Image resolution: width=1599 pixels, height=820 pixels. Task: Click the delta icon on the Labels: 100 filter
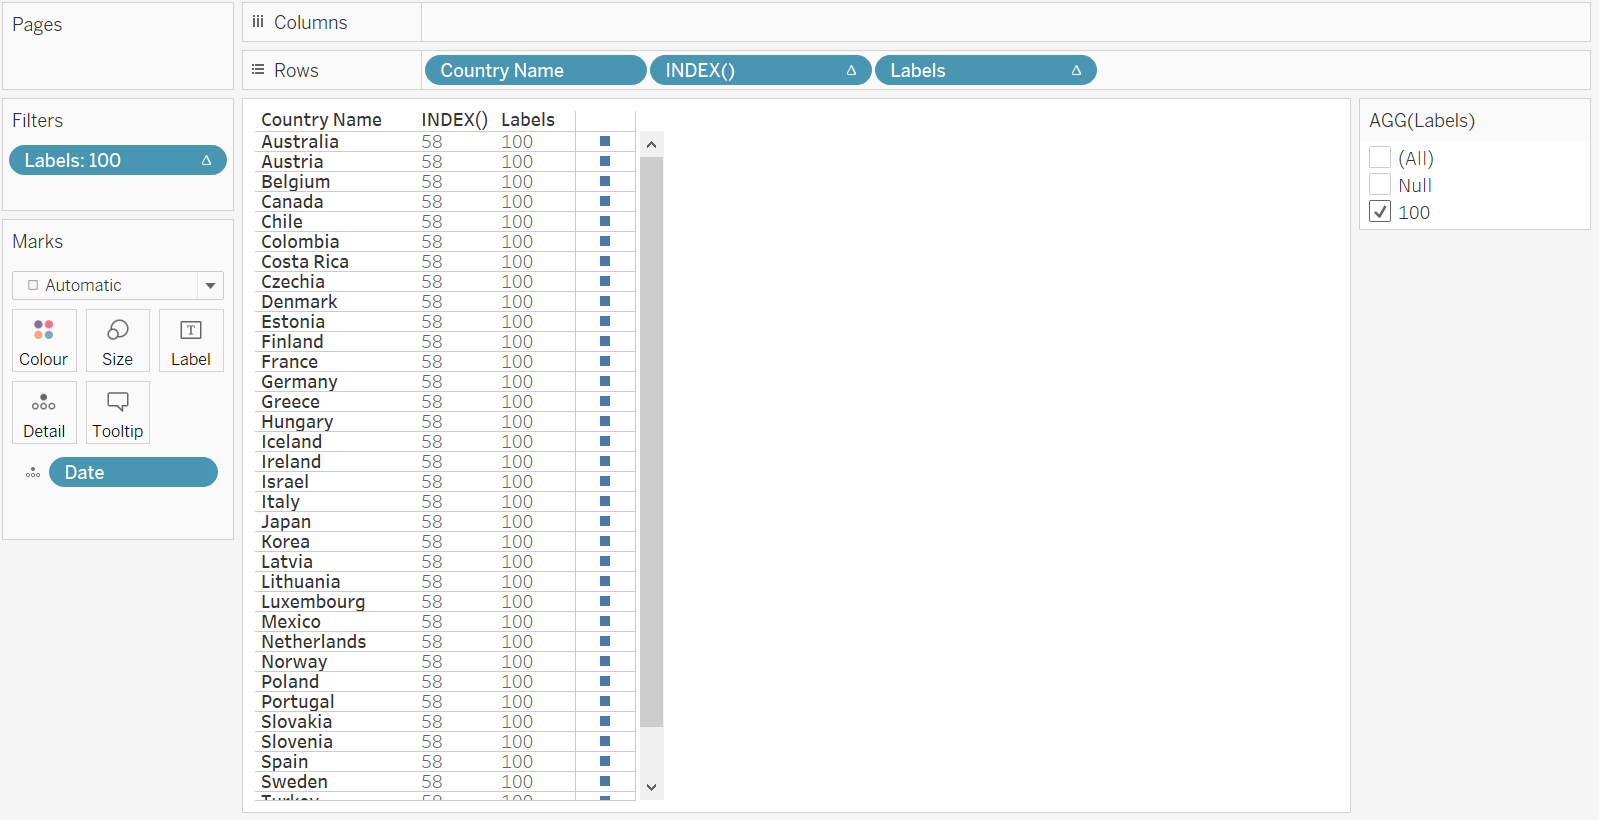[x=206, y=160]
